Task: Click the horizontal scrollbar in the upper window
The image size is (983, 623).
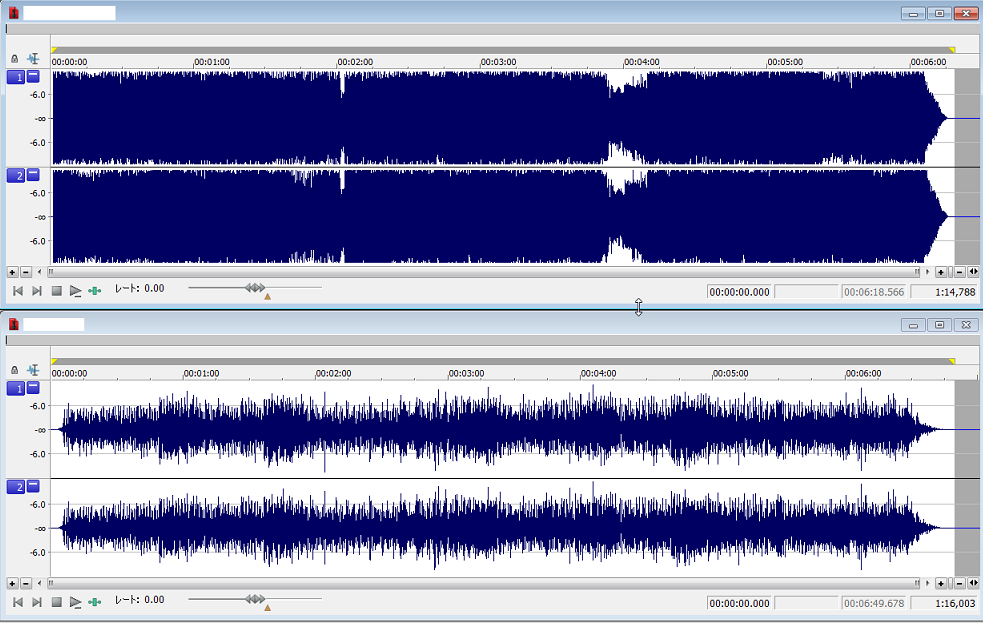Action: click(x=484, y=272)
